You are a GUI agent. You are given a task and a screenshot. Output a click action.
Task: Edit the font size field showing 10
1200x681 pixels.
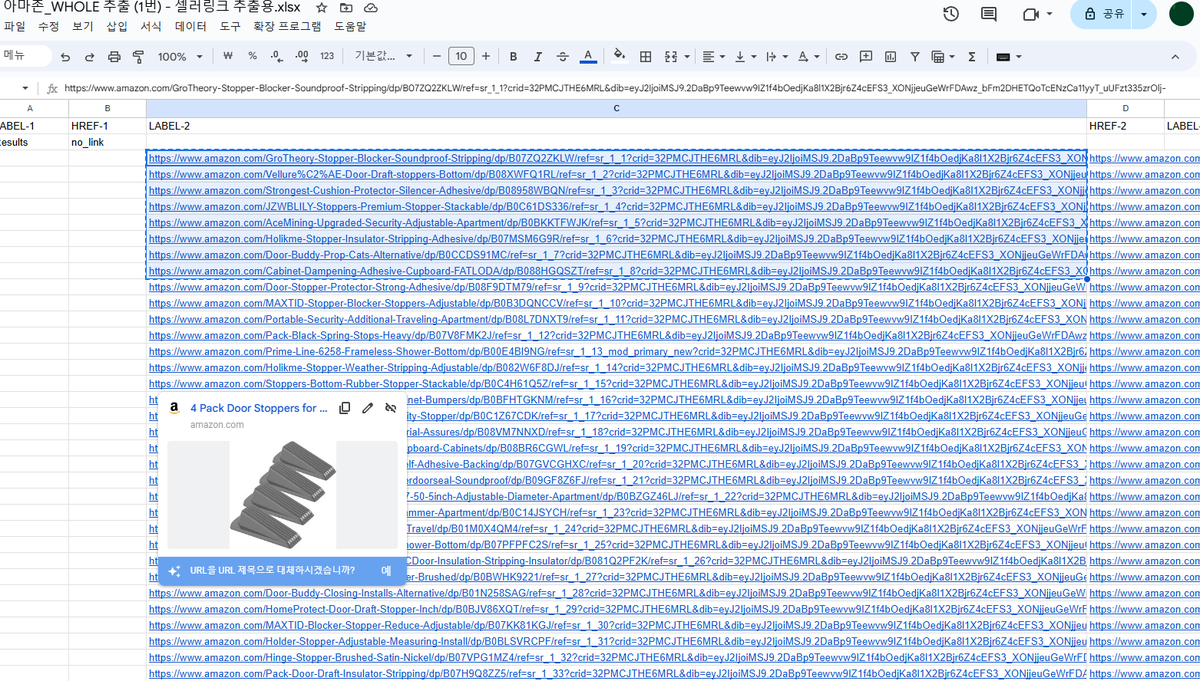point(461,56)
